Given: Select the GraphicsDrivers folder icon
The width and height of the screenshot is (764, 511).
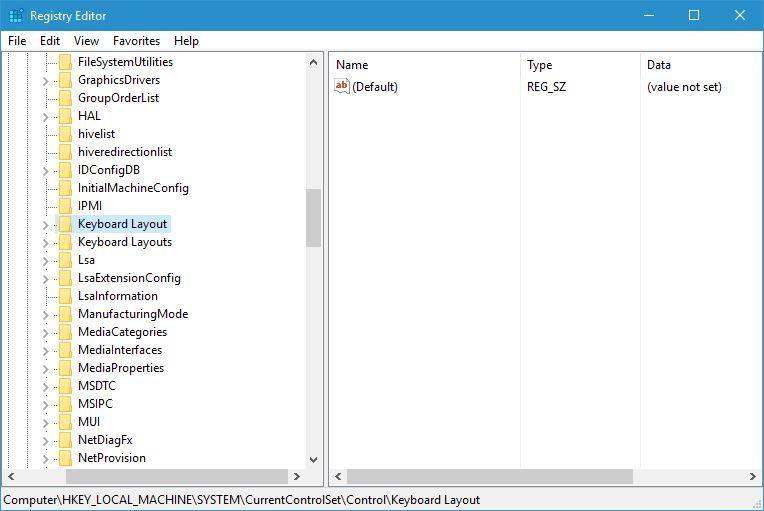Looking at the screenshot, I should pos(65,80).
